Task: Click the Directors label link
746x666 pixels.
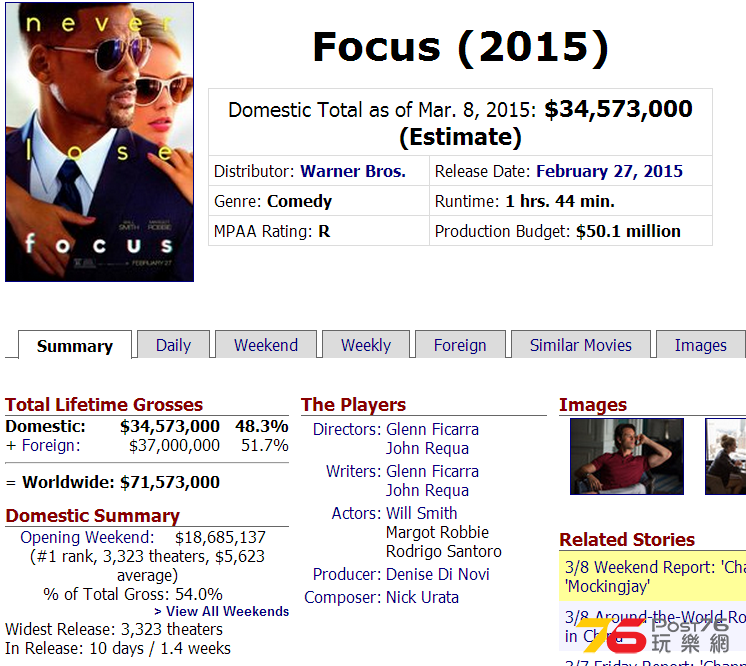Action: (347, 429)
